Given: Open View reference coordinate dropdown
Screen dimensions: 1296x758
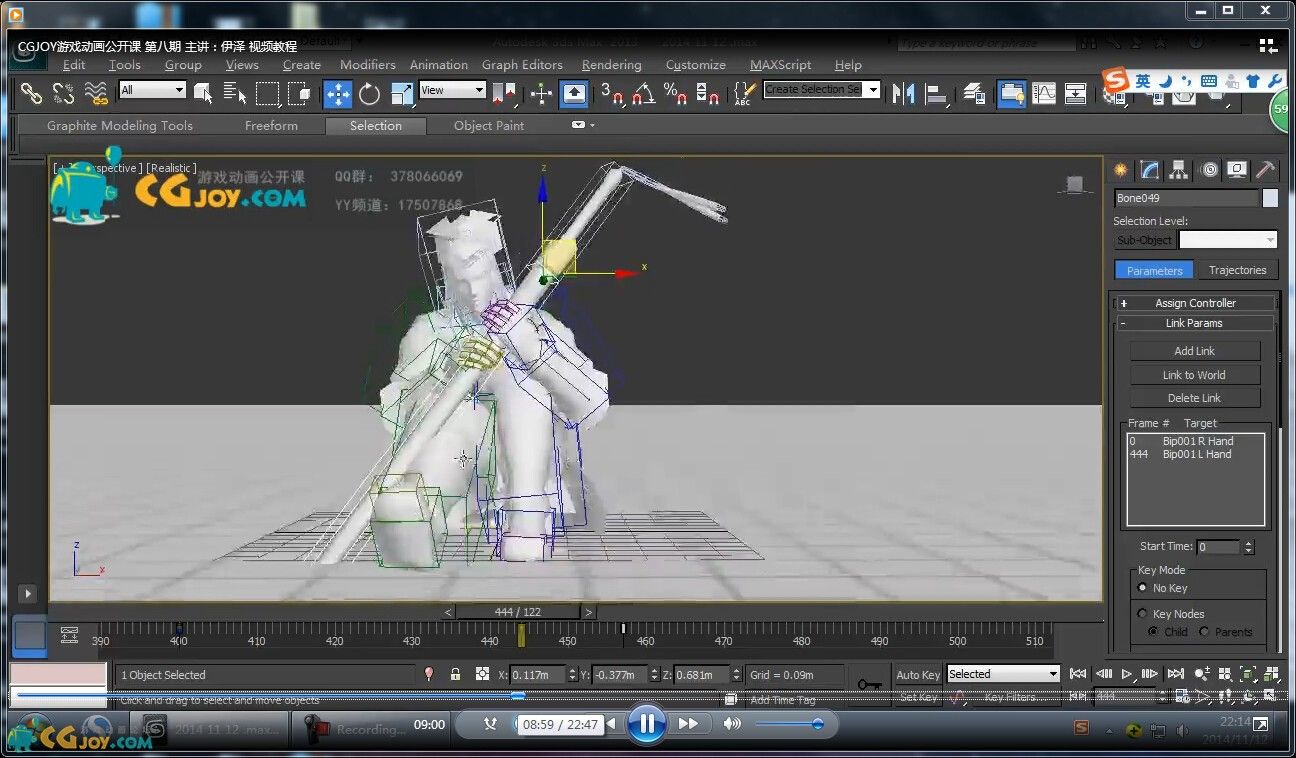Looking at the screenshot, I should [452, 90].
